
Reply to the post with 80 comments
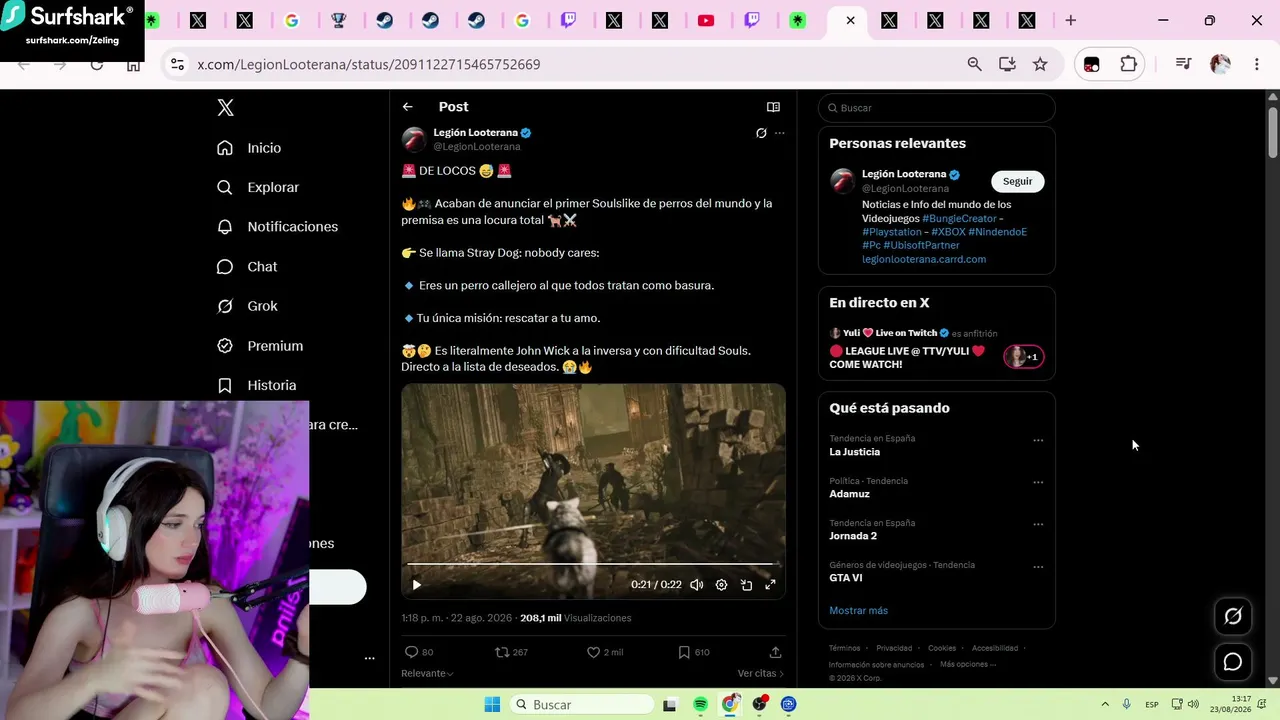point(418,652)
